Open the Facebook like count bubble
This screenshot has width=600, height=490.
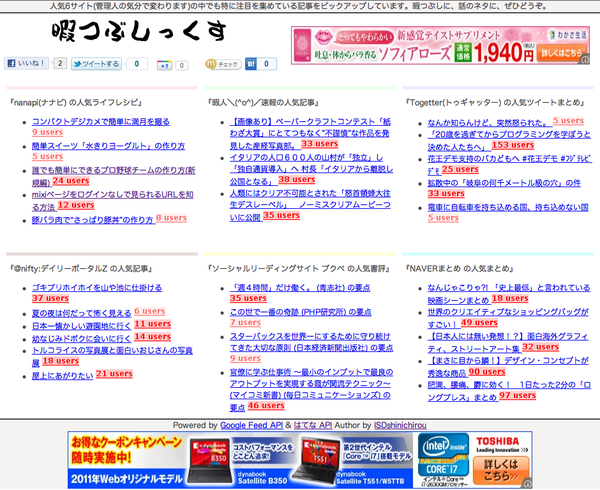[60, 63]
